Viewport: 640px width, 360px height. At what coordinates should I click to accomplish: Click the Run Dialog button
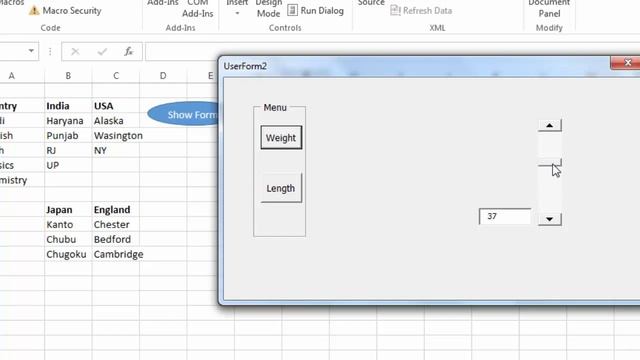316,11
